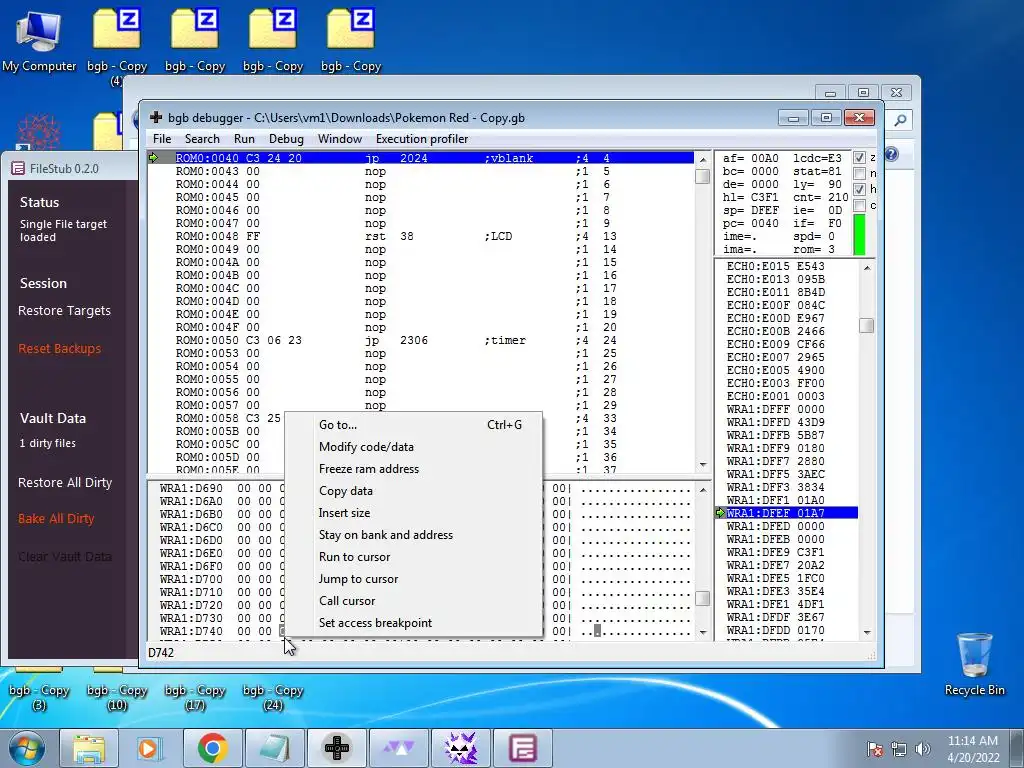Click the search magnifier in the background window
Viewport: 1024px width, 768px height.
click(901, 120)
